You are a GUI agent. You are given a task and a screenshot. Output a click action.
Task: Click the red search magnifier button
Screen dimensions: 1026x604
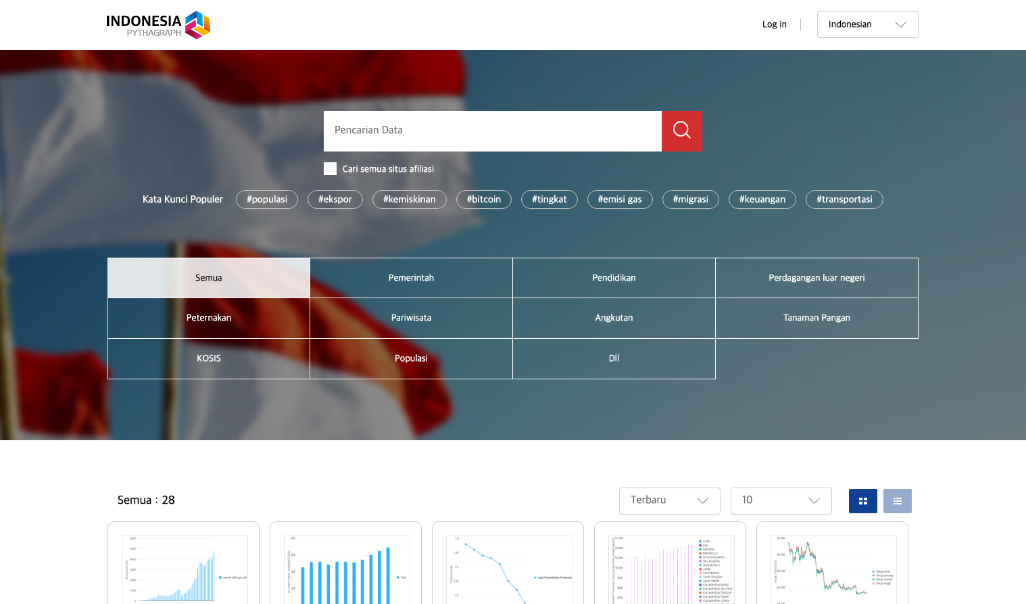[x=681, y=130]
